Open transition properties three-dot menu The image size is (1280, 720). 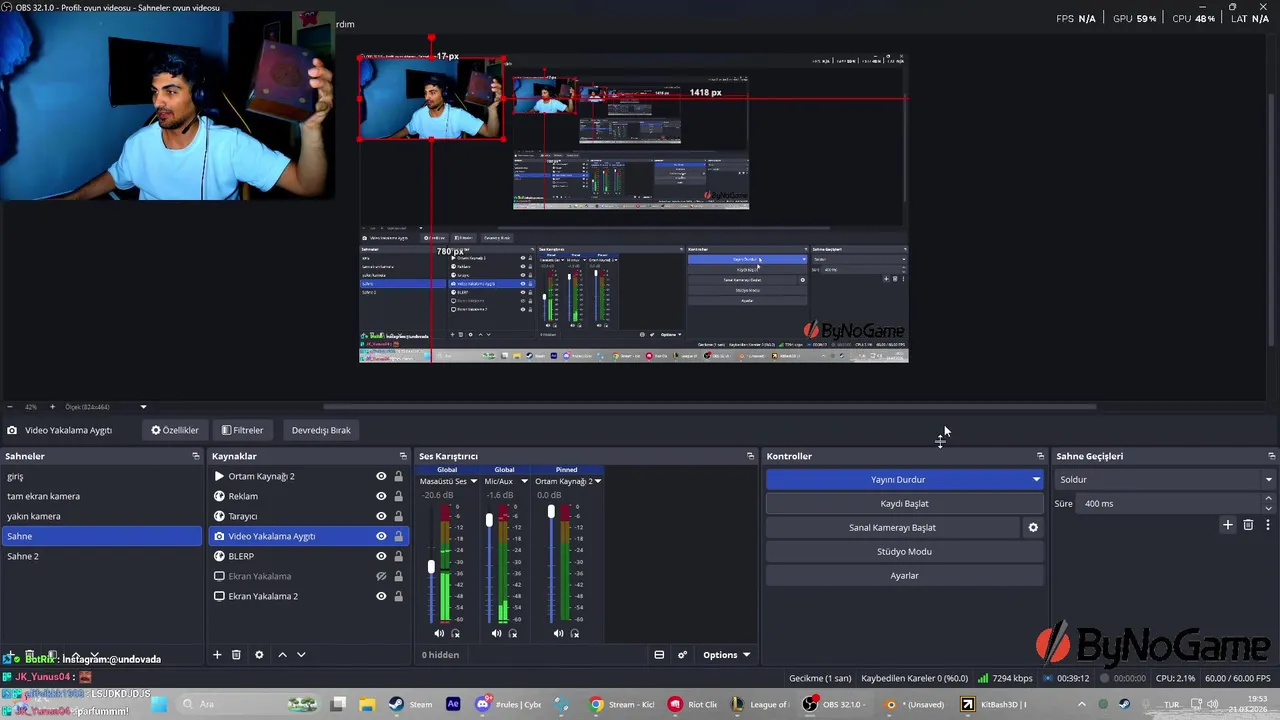(1267, 525)
